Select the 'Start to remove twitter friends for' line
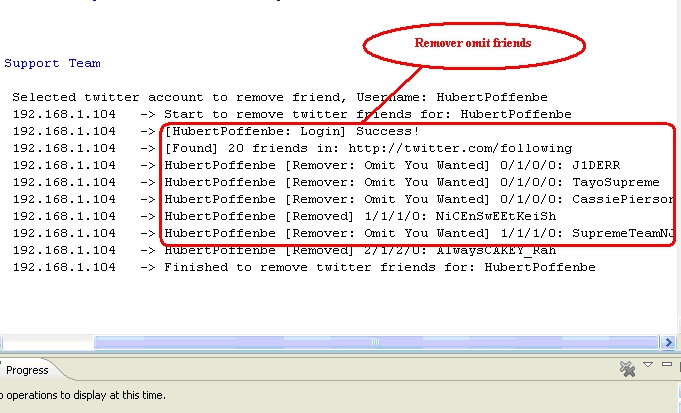This screenshot has height=413, width=681. (x=292, y=114)
